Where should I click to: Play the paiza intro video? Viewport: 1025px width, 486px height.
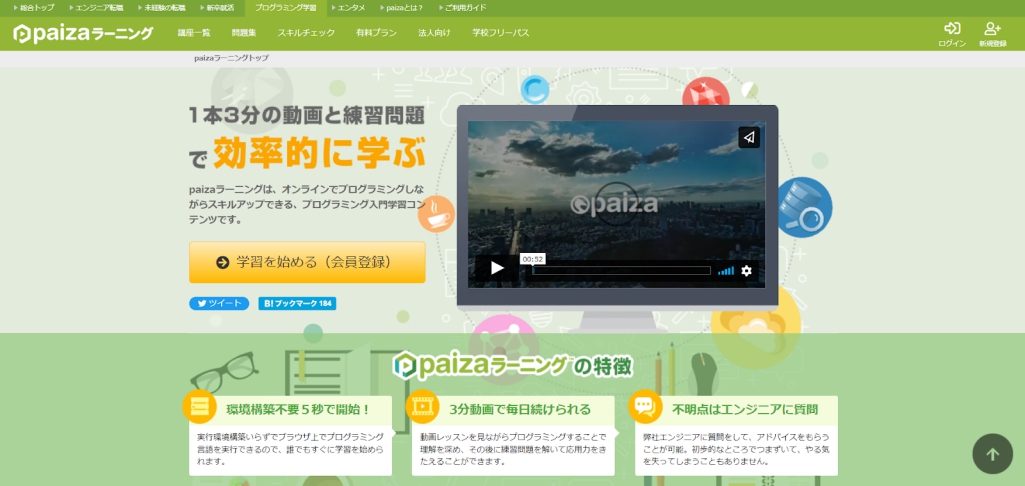497,268
